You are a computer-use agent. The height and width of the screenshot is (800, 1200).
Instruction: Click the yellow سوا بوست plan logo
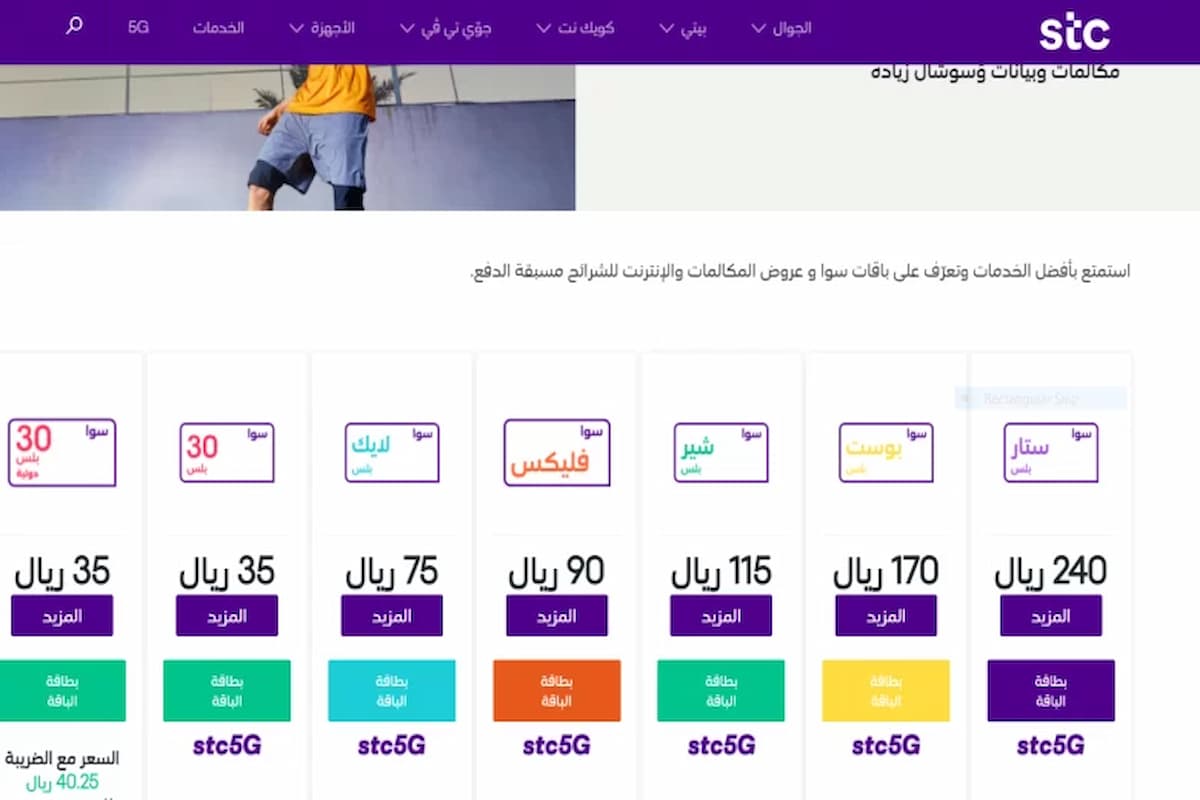885,453
